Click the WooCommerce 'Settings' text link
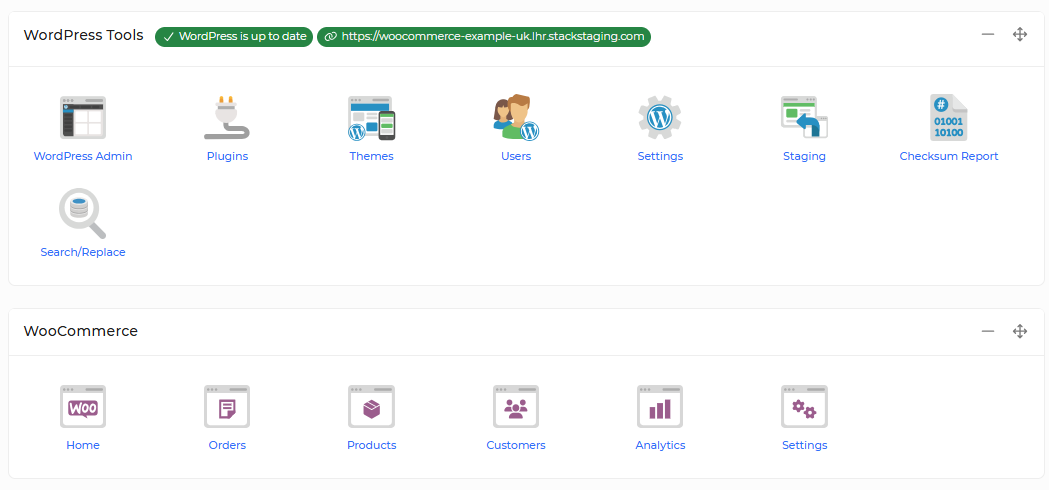The height and width of the screenshot is (490, 1049). 805,445
